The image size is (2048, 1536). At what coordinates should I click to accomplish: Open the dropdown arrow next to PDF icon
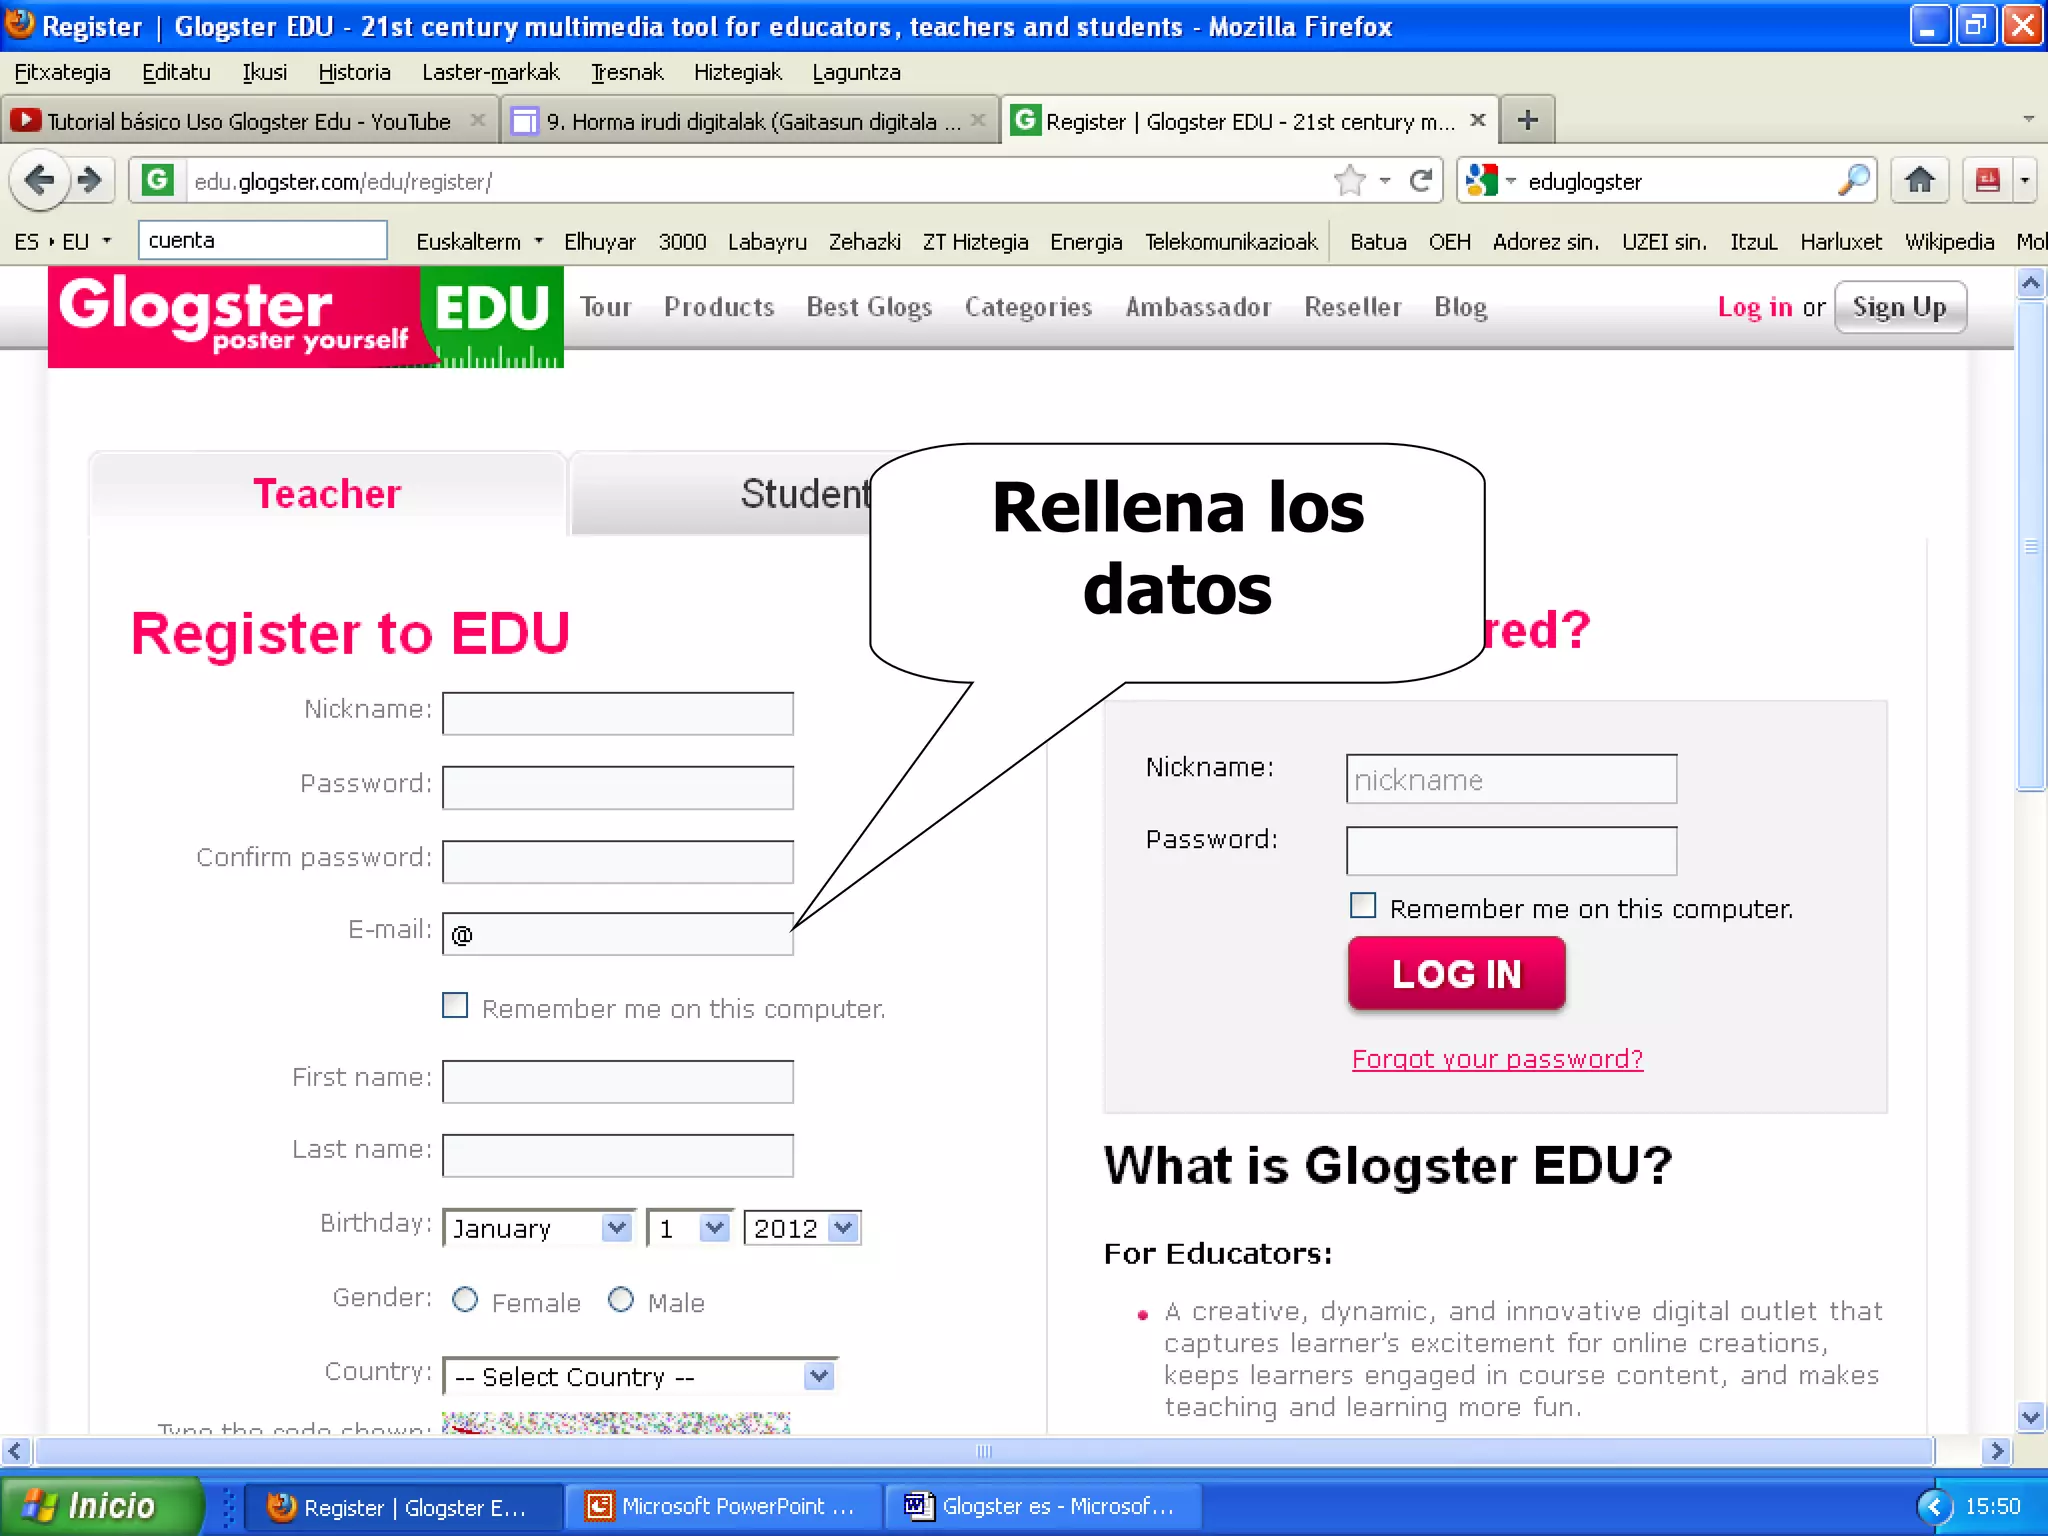(2025, 180)
